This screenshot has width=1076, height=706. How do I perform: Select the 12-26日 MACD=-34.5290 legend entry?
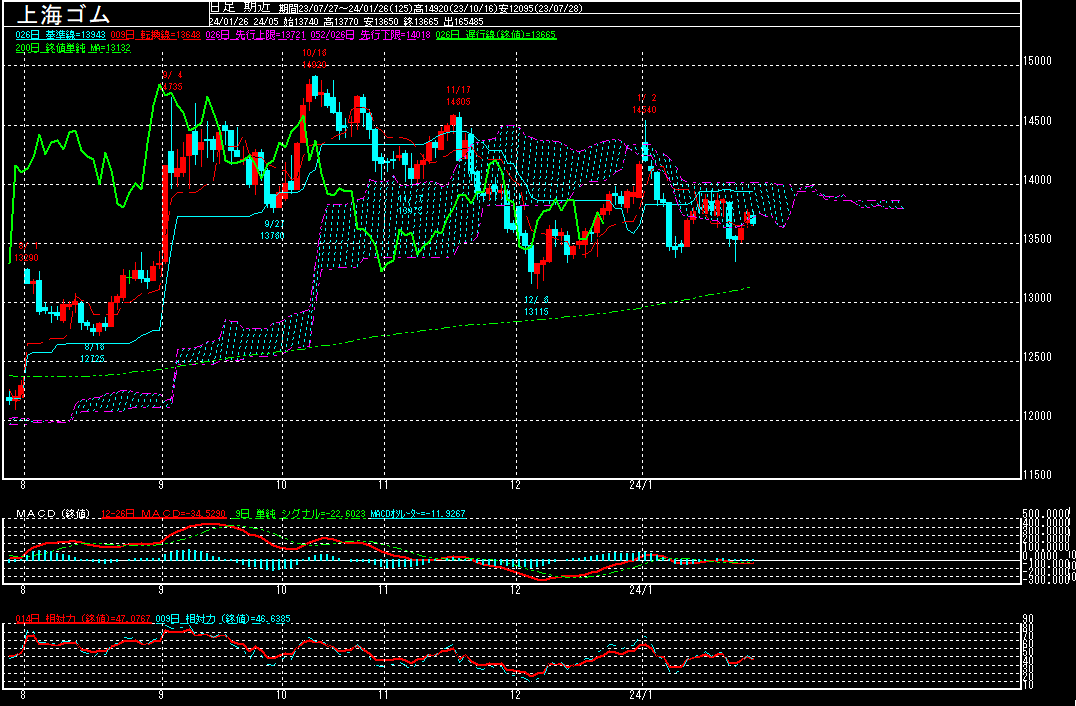click(163, 513)
